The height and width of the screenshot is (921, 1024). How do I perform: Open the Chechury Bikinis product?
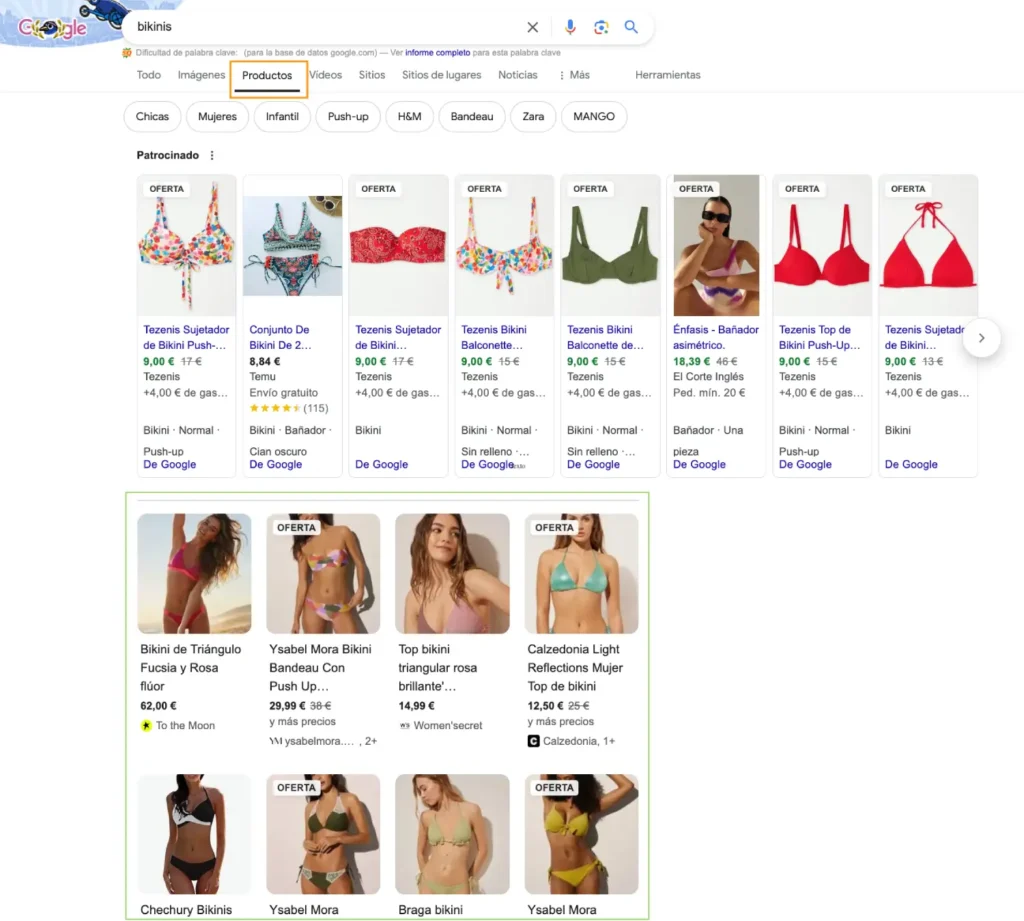tap(186, 910)
